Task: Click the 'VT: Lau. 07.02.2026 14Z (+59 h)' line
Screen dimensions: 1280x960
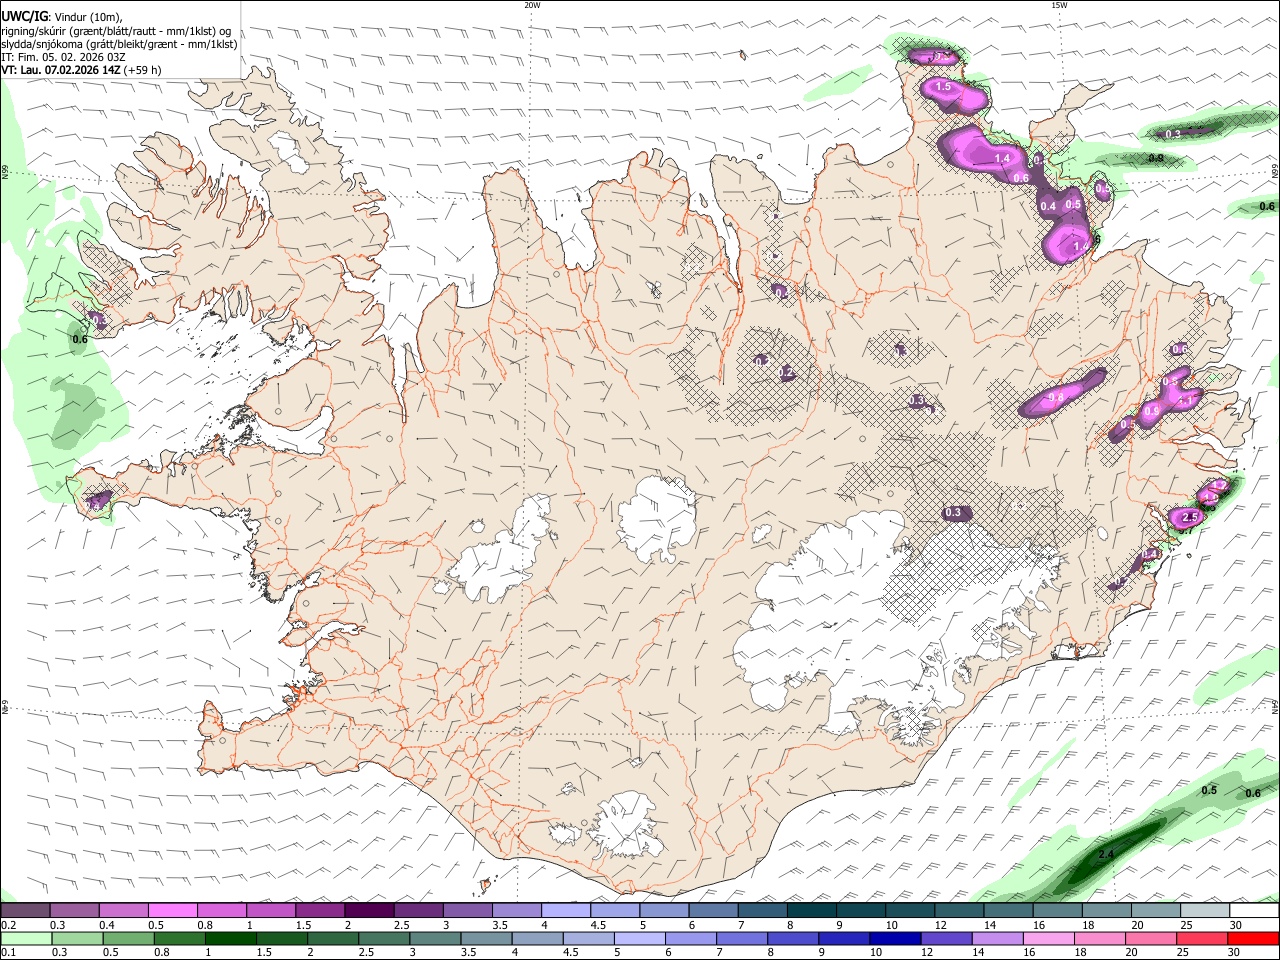Action: pyautogui.click(x=82, y=70)
